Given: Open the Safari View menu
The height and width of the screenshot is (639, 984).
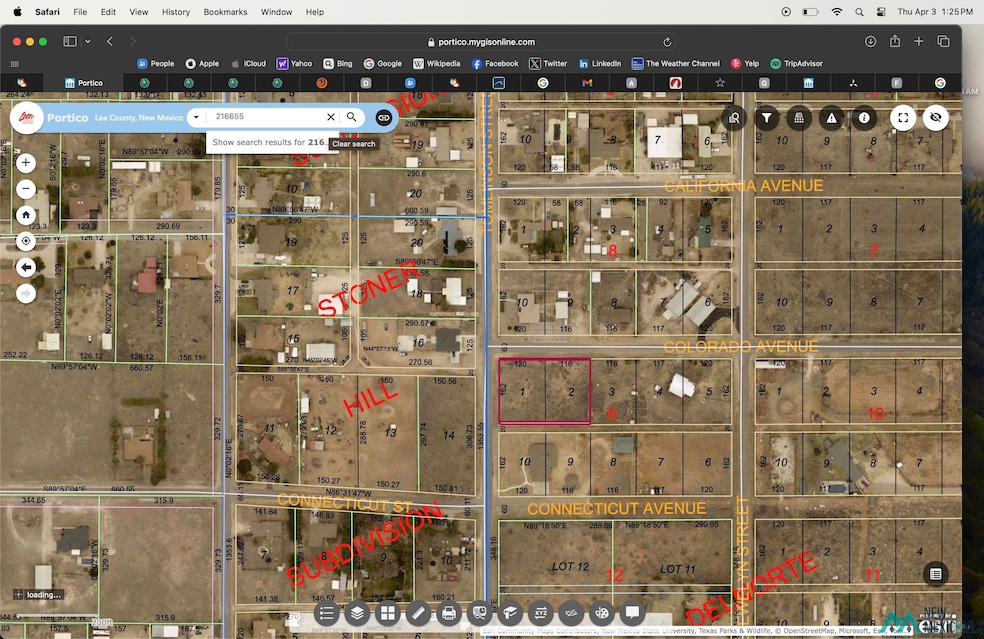Looking at the screenshot, I should coord(139,11).
